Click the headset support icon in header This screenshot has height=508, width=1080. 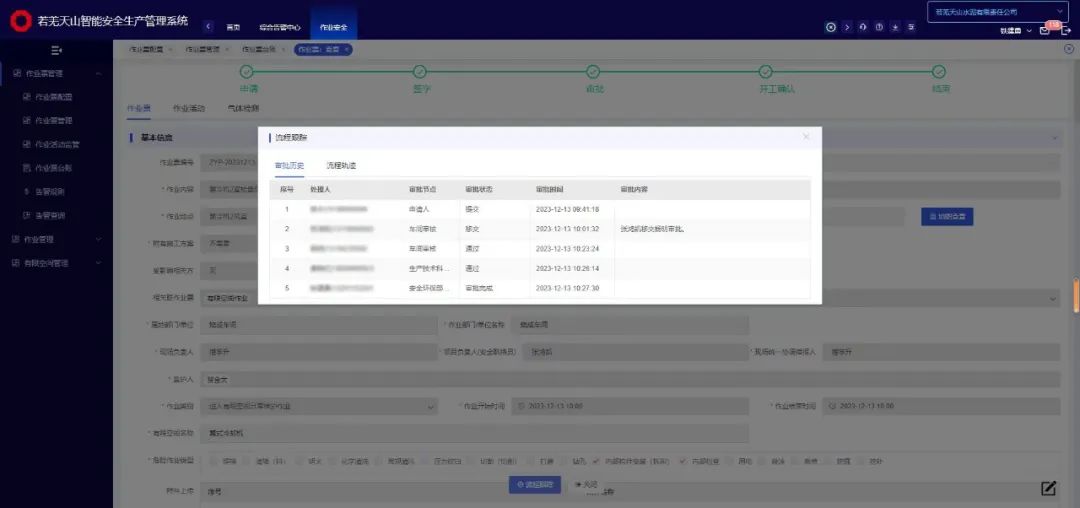(x=862, y=27)
